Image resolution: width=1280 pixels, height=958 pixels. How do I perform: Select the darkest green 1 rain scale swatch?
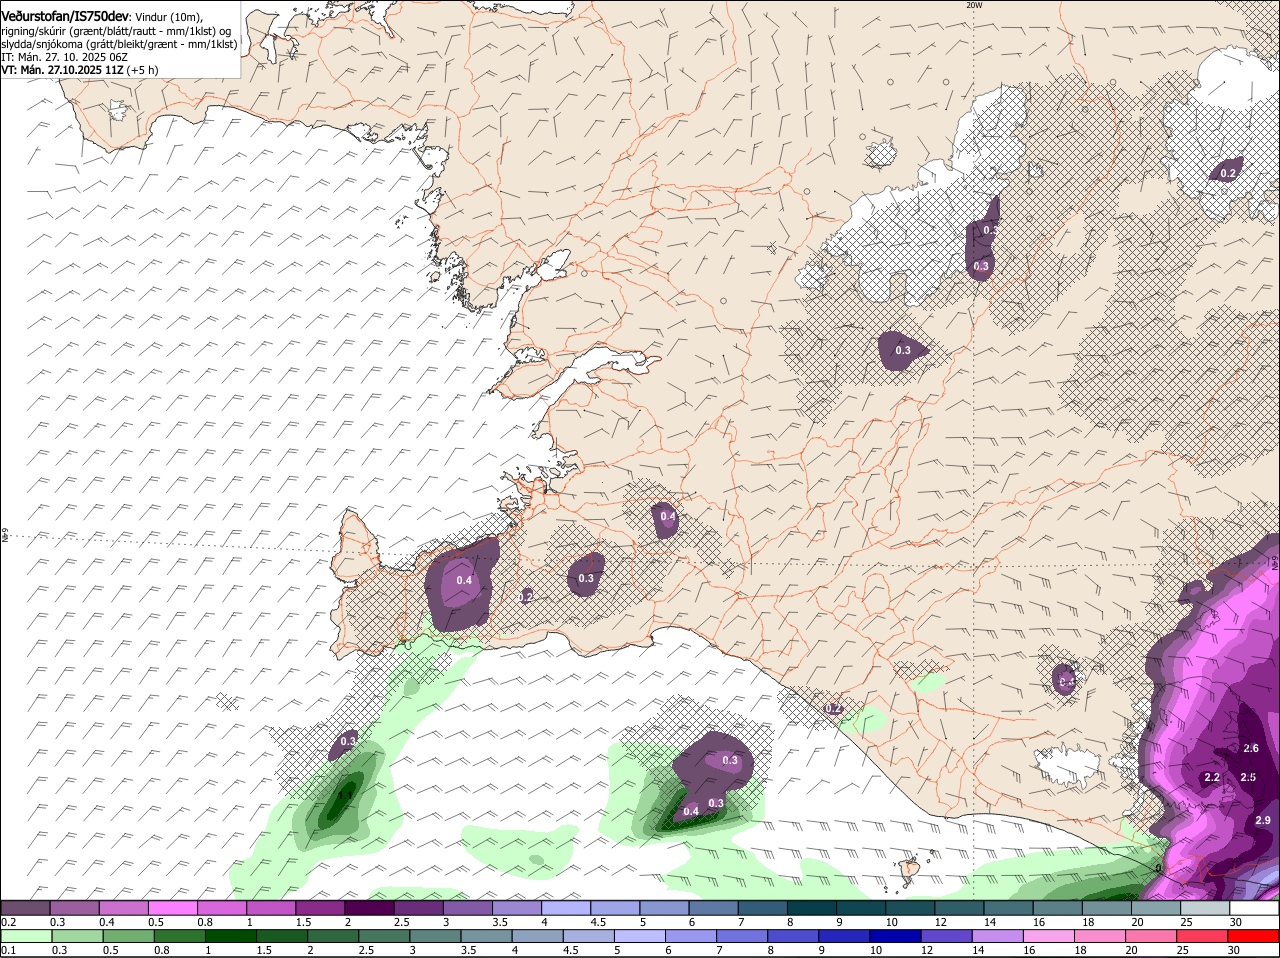coord(229,936)
